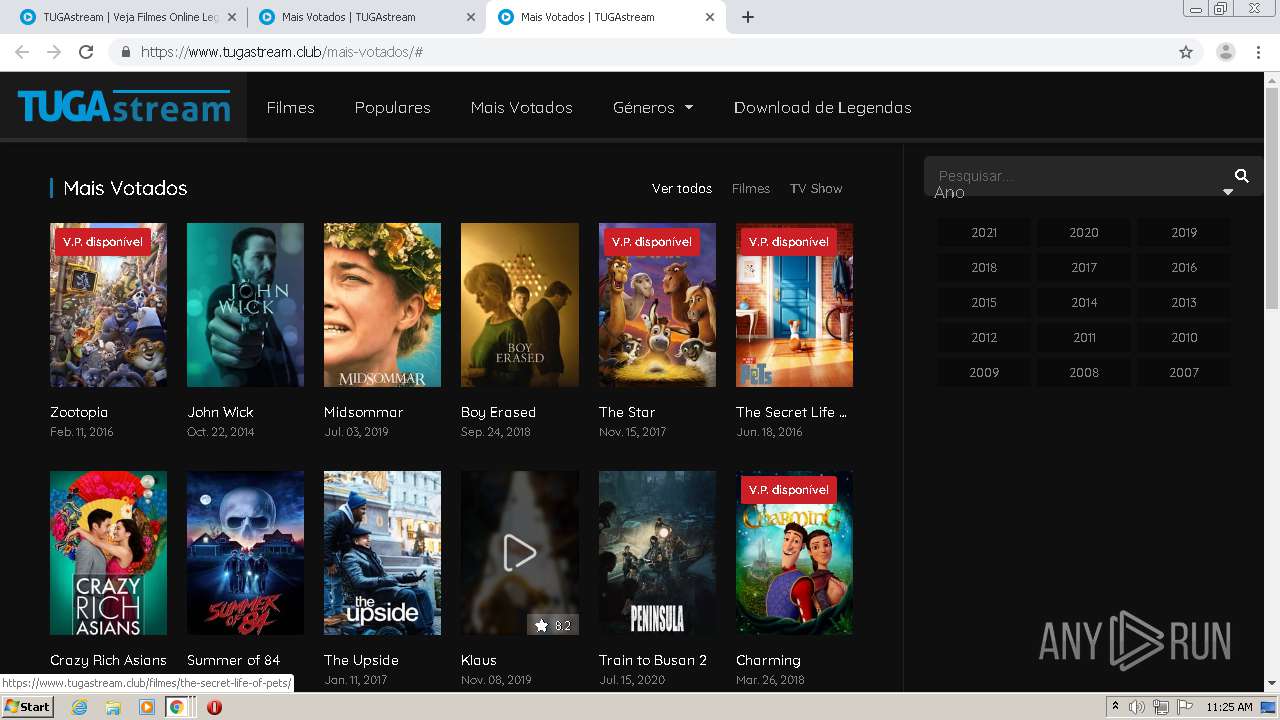
Task: View site info via padlock icon
Action: pos(125,52)
